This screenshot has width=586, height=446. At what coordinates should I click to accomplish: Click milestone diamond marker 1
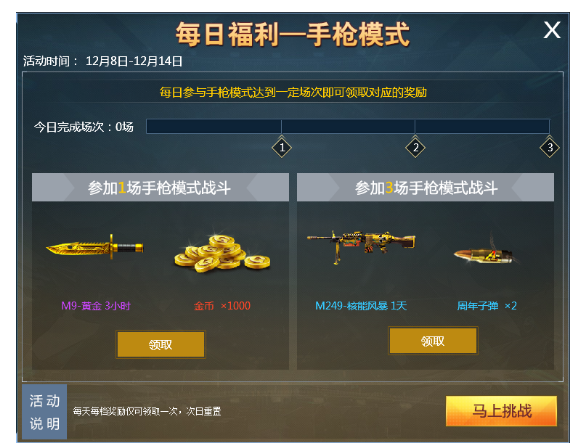[282, 147]
